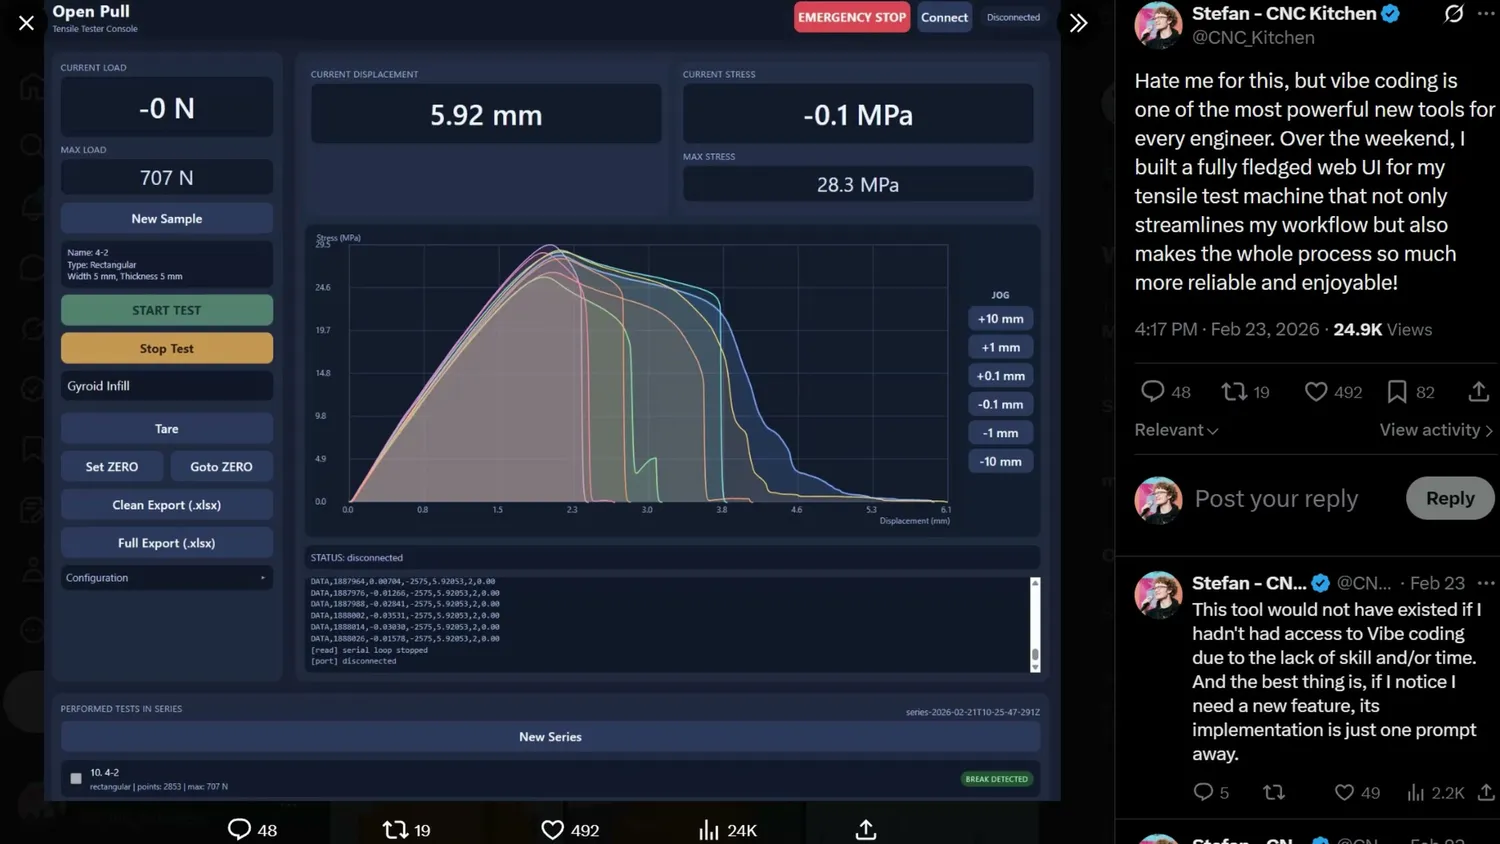Click the repost icon with 19 below the image

(395, 829)
